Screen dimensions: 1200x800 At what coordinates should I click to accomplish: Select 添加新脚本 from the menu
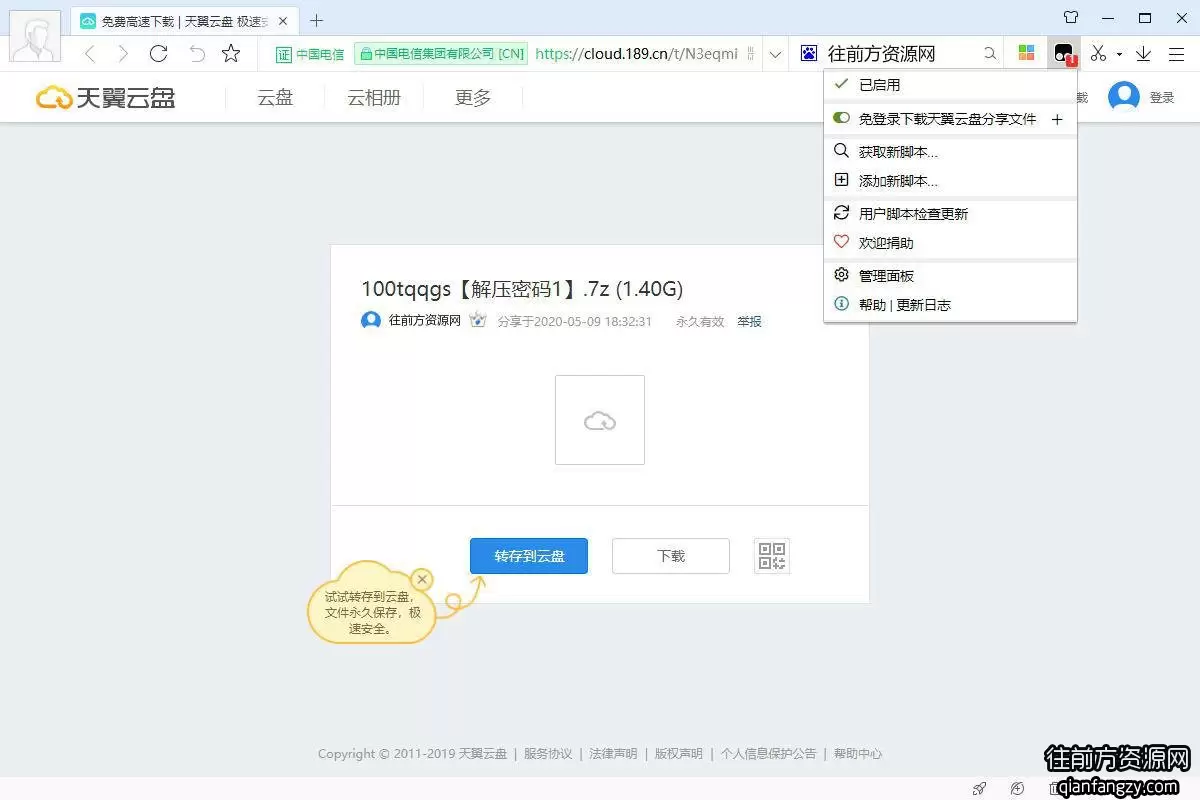pyautogui.click(x=950, y=181)
